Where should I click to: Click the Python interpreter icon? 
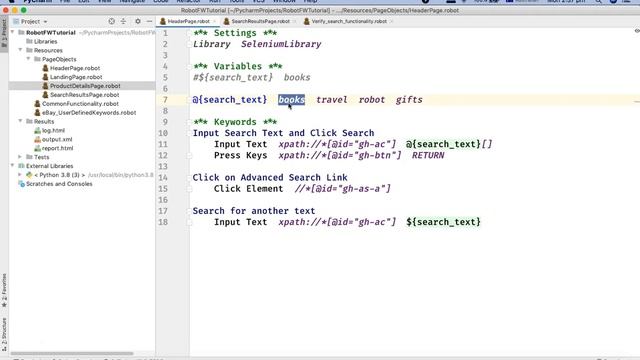pyautogui.click(x=29, y=175)
